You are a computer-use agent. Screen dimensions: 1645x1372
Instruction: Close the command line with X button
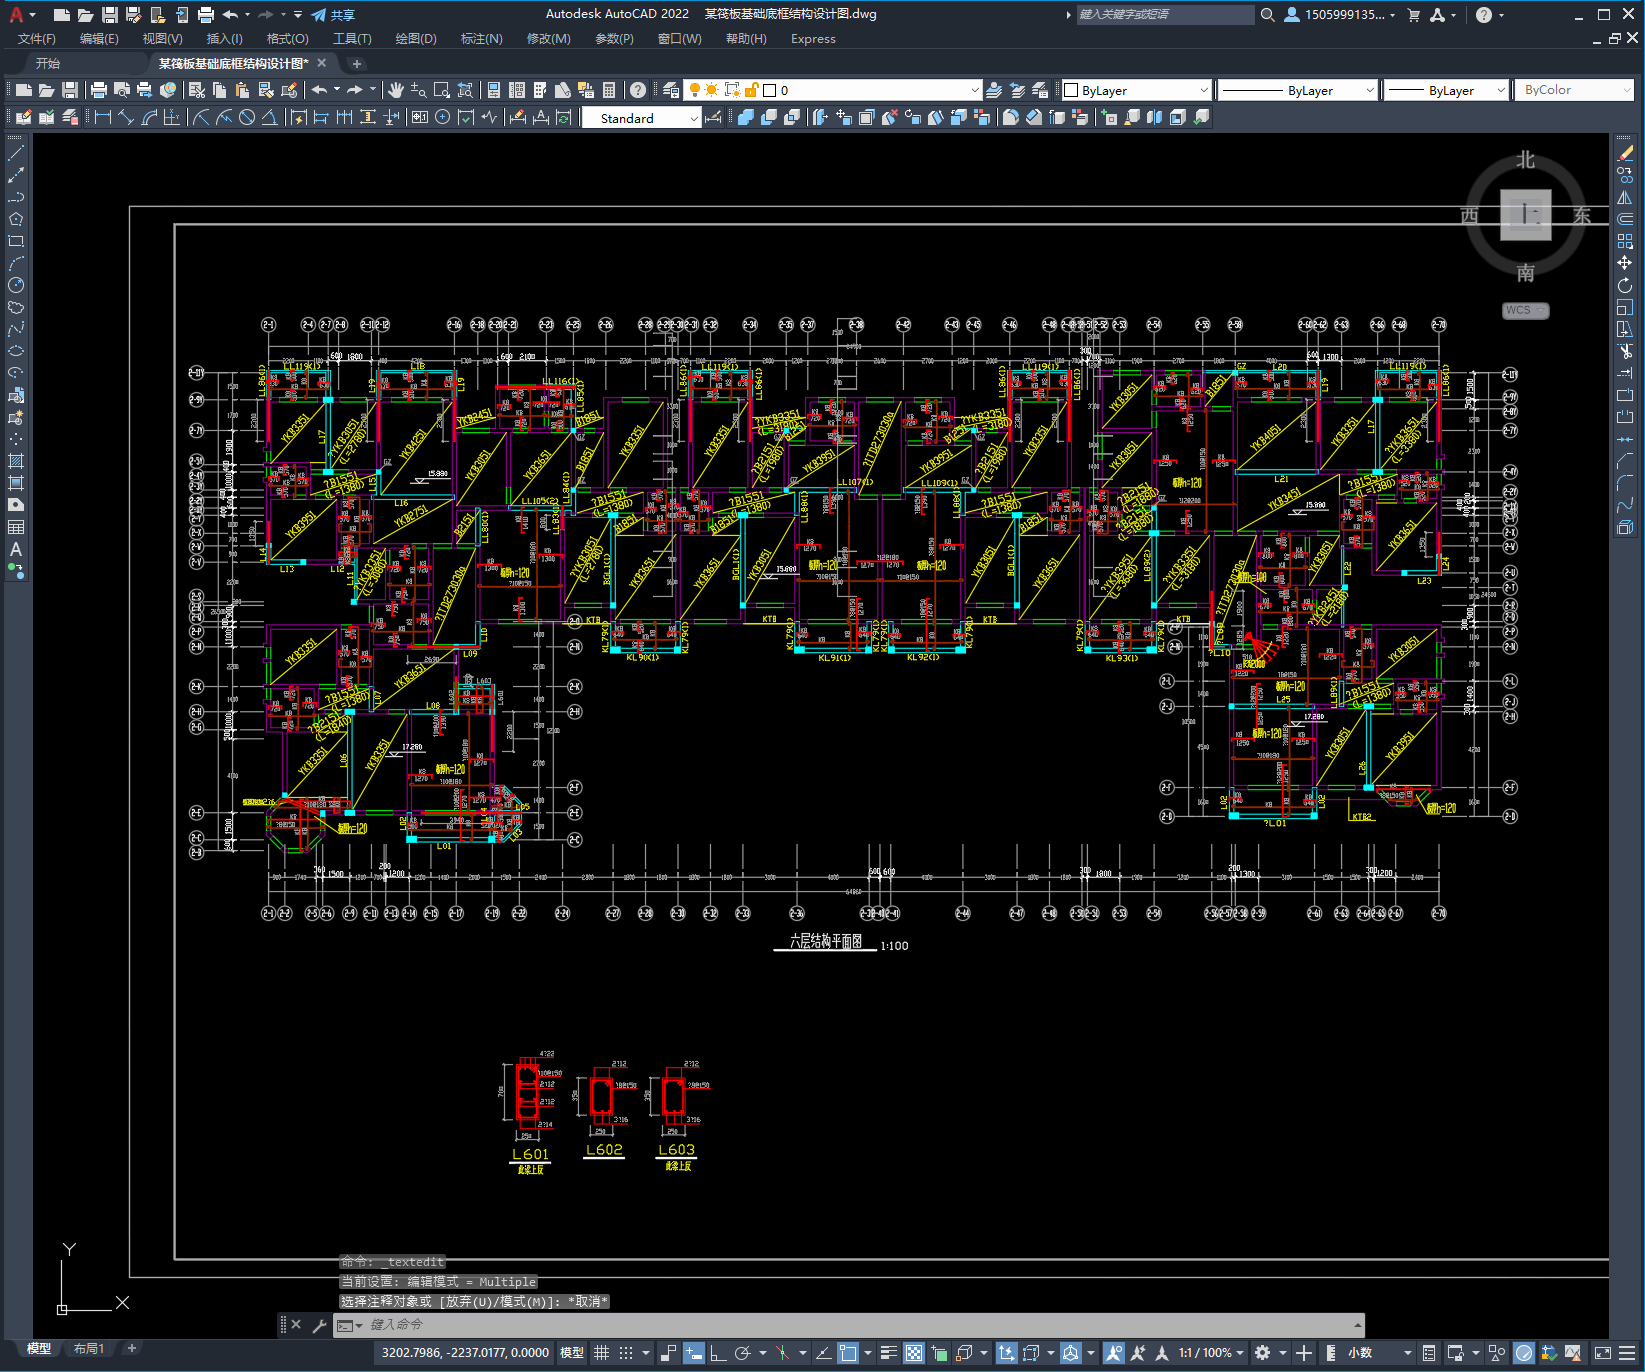[x=296, y=1325]
